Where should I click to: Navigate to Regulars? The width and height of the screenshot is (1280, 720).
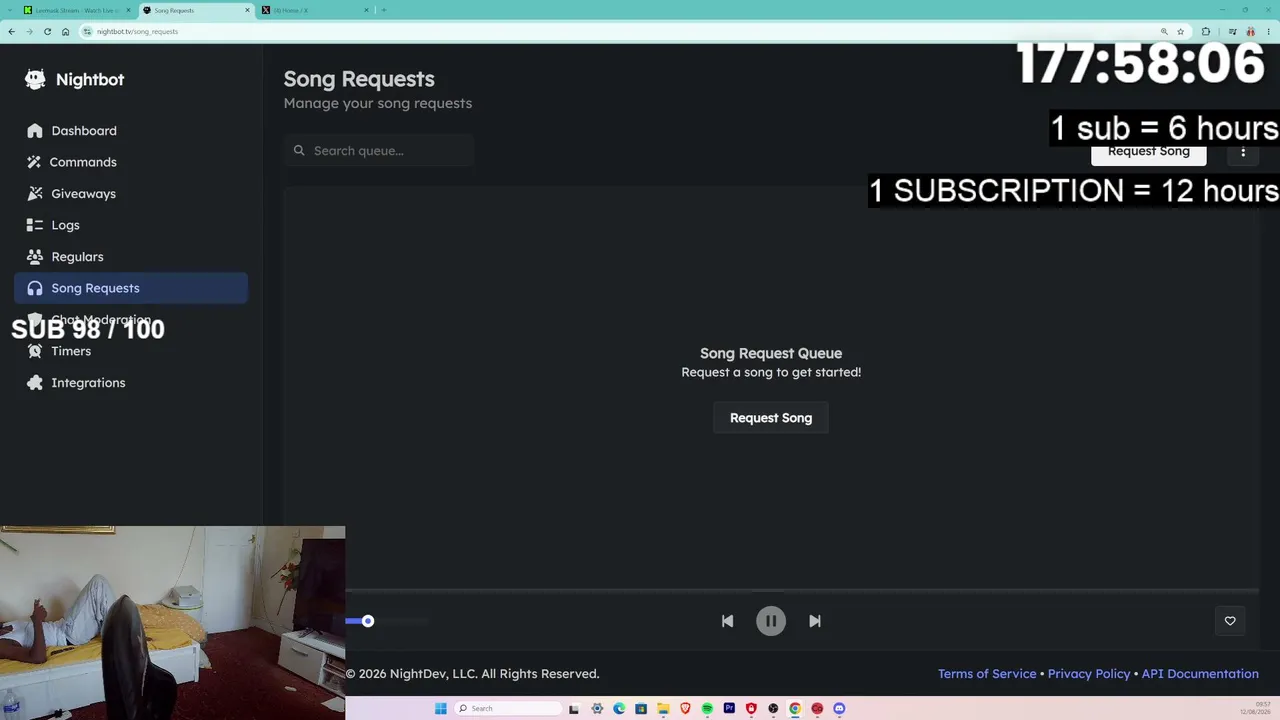coord(131,257)
